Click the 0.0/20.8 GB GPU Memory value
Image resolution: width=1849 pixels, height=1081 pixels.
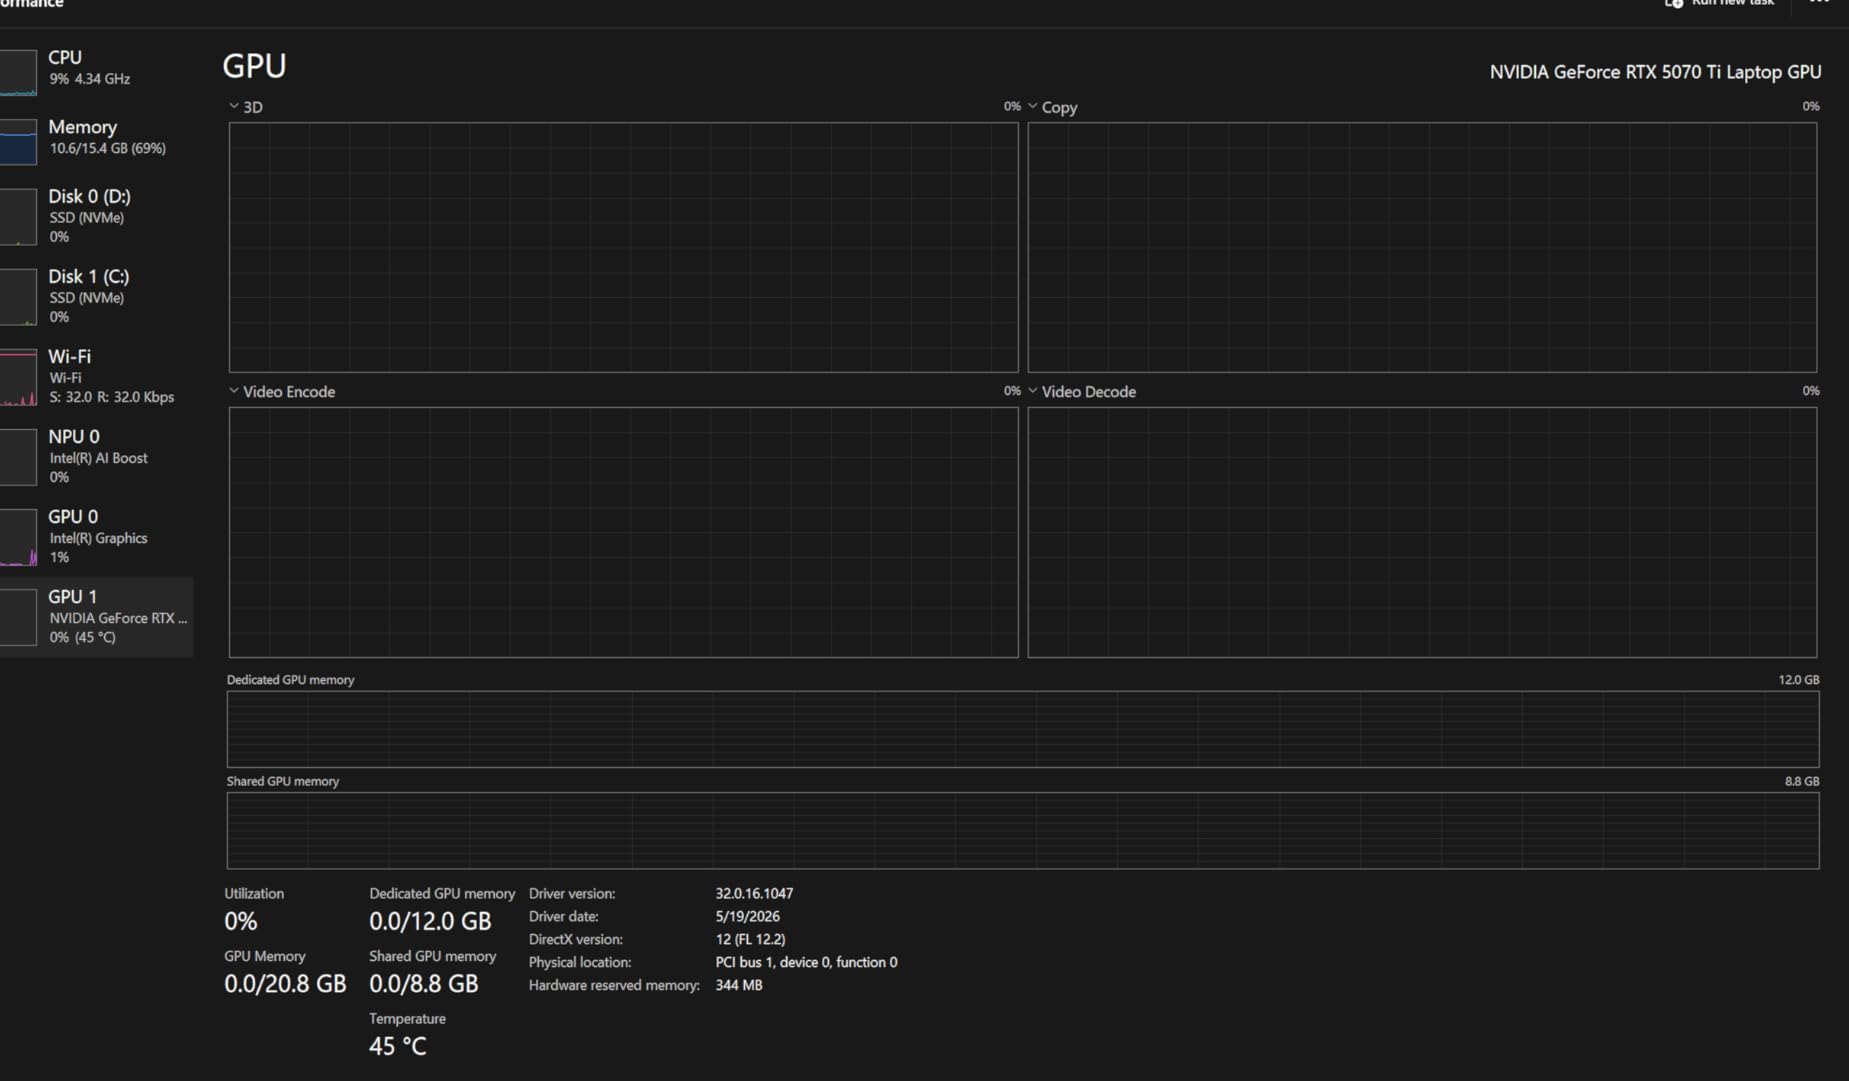click(x=285, y=984)
